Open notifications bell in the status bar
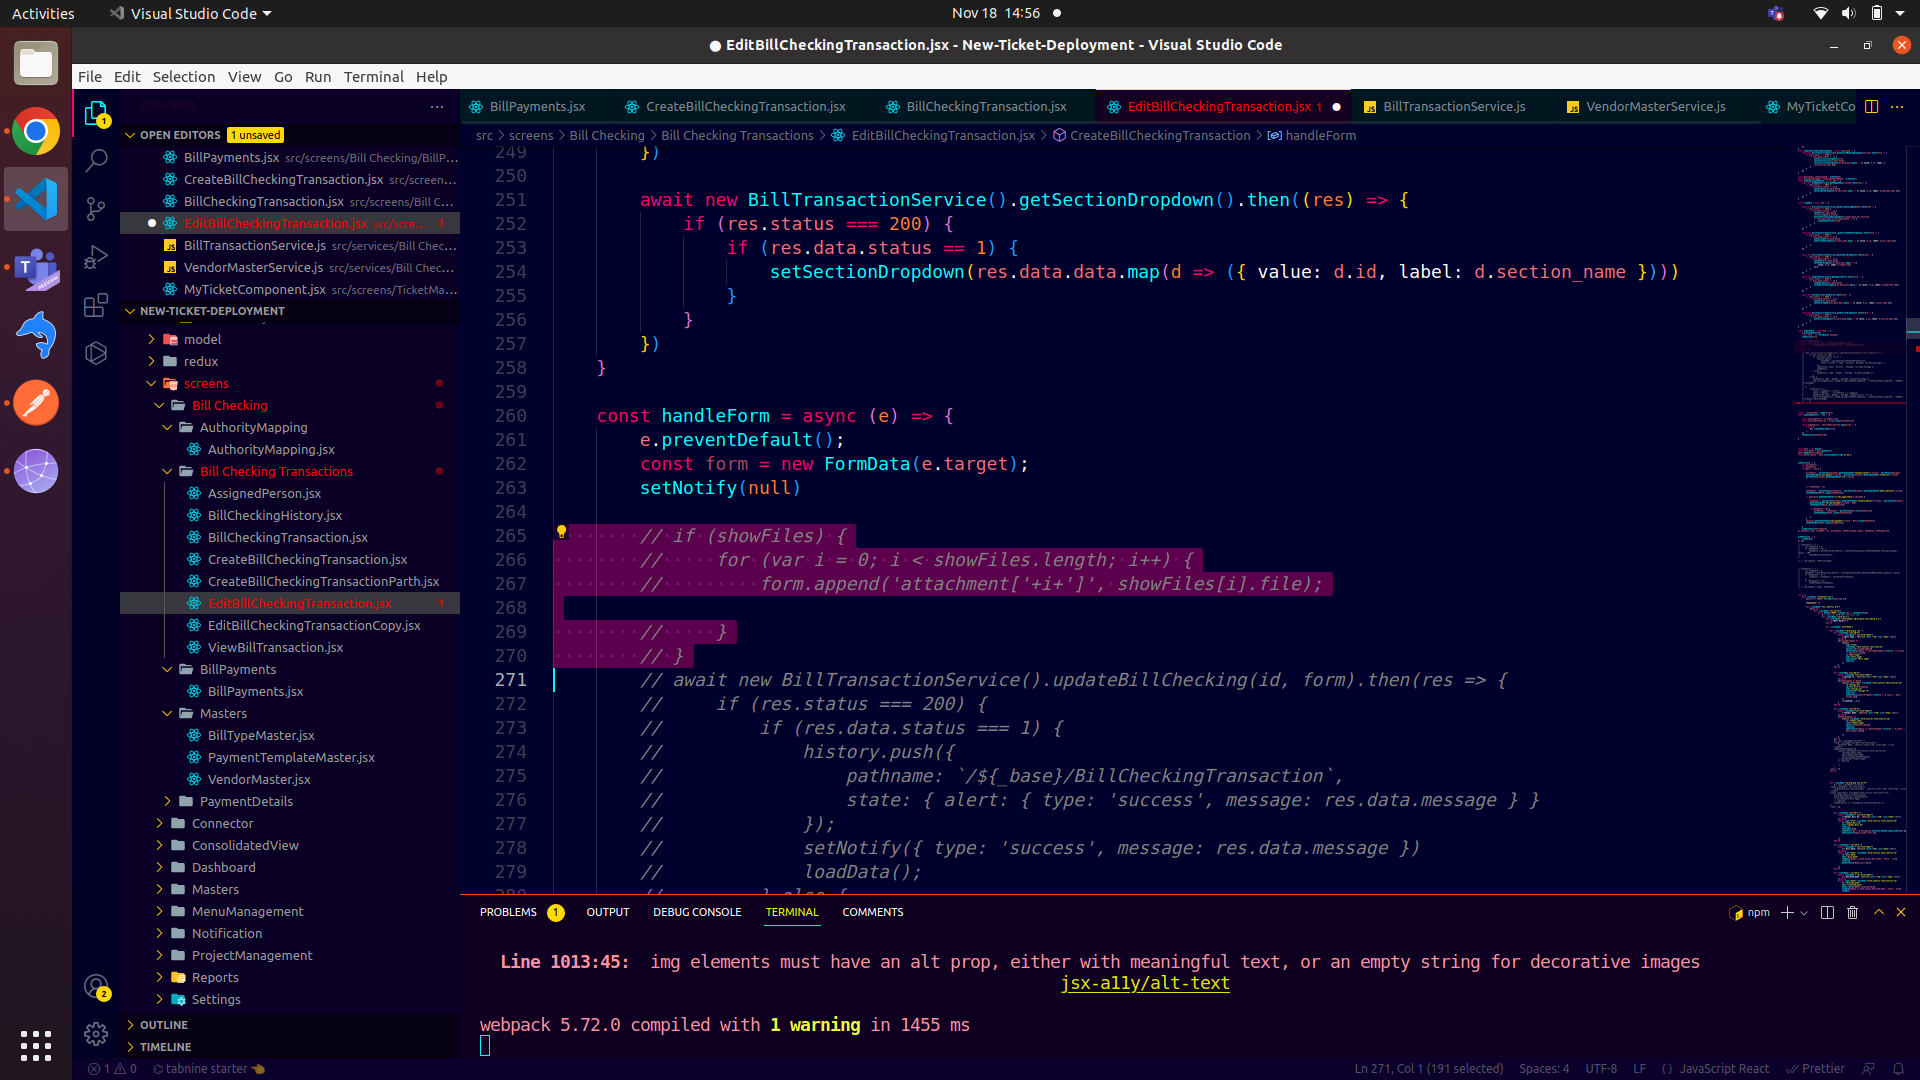 point(1898,1068)
